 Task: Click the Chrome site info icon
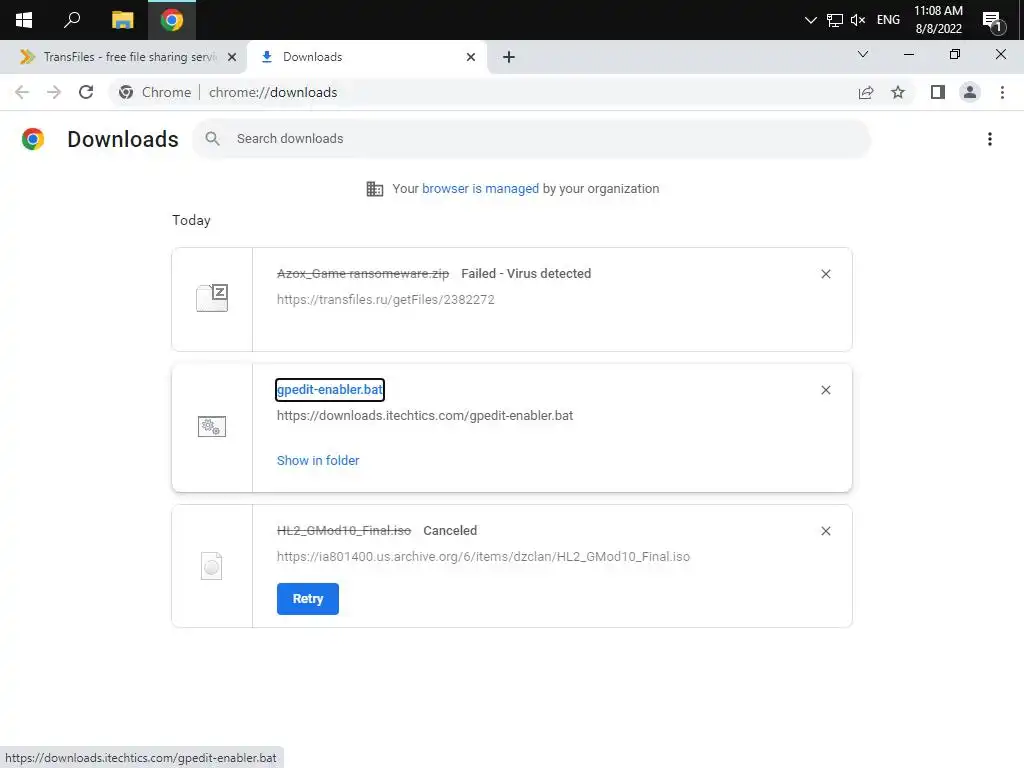pyautogui.click(x=126, y=92)
